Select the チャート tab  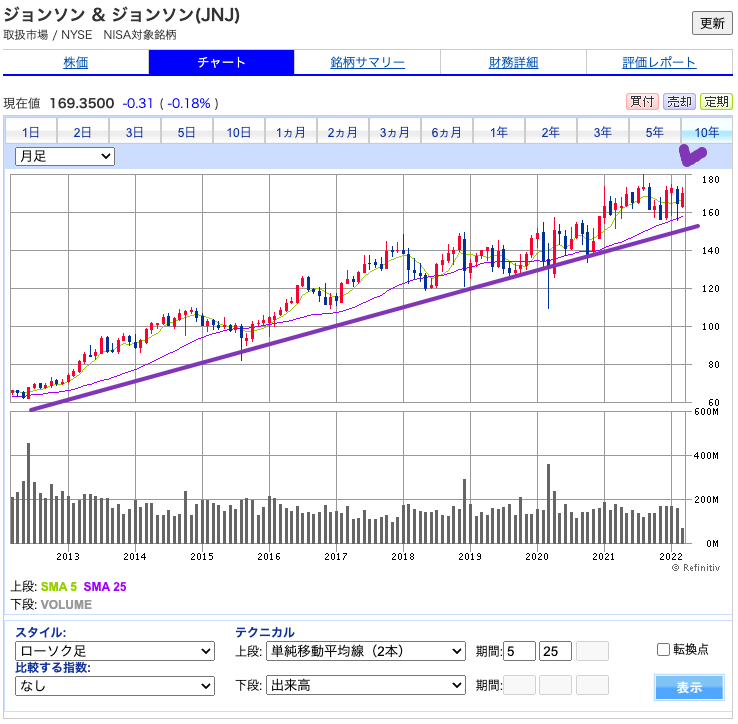coord(222,62)
